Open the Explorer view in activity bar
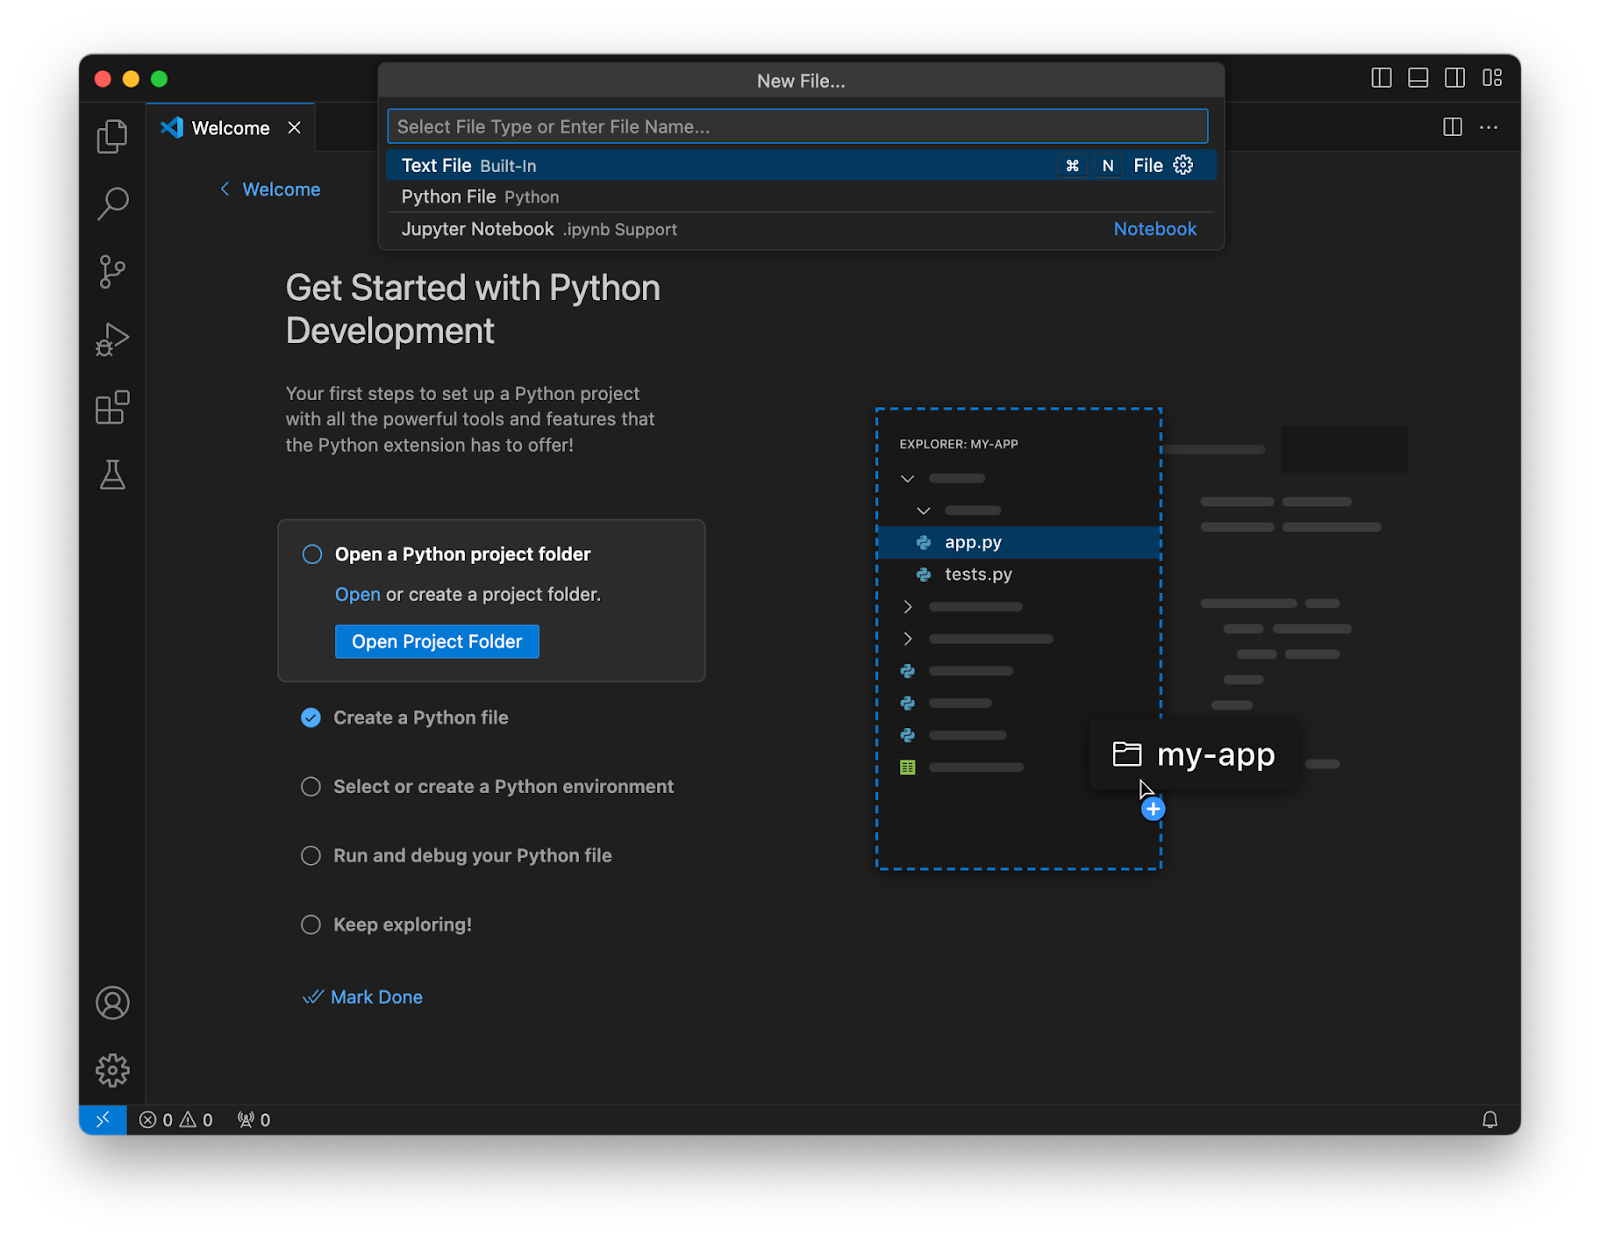This screenshot has height=1239, width=1600. coord(112,136)
